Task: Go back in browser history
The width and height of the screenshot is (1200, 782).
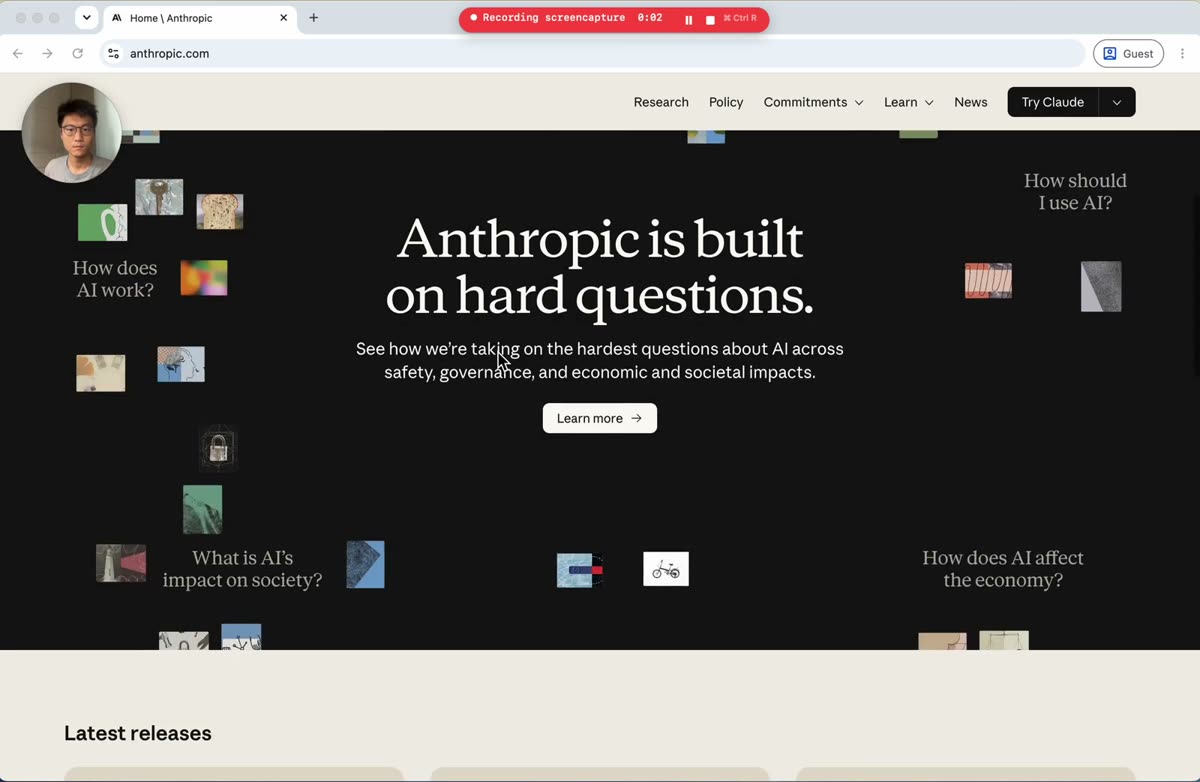Action: coord(17,53)
